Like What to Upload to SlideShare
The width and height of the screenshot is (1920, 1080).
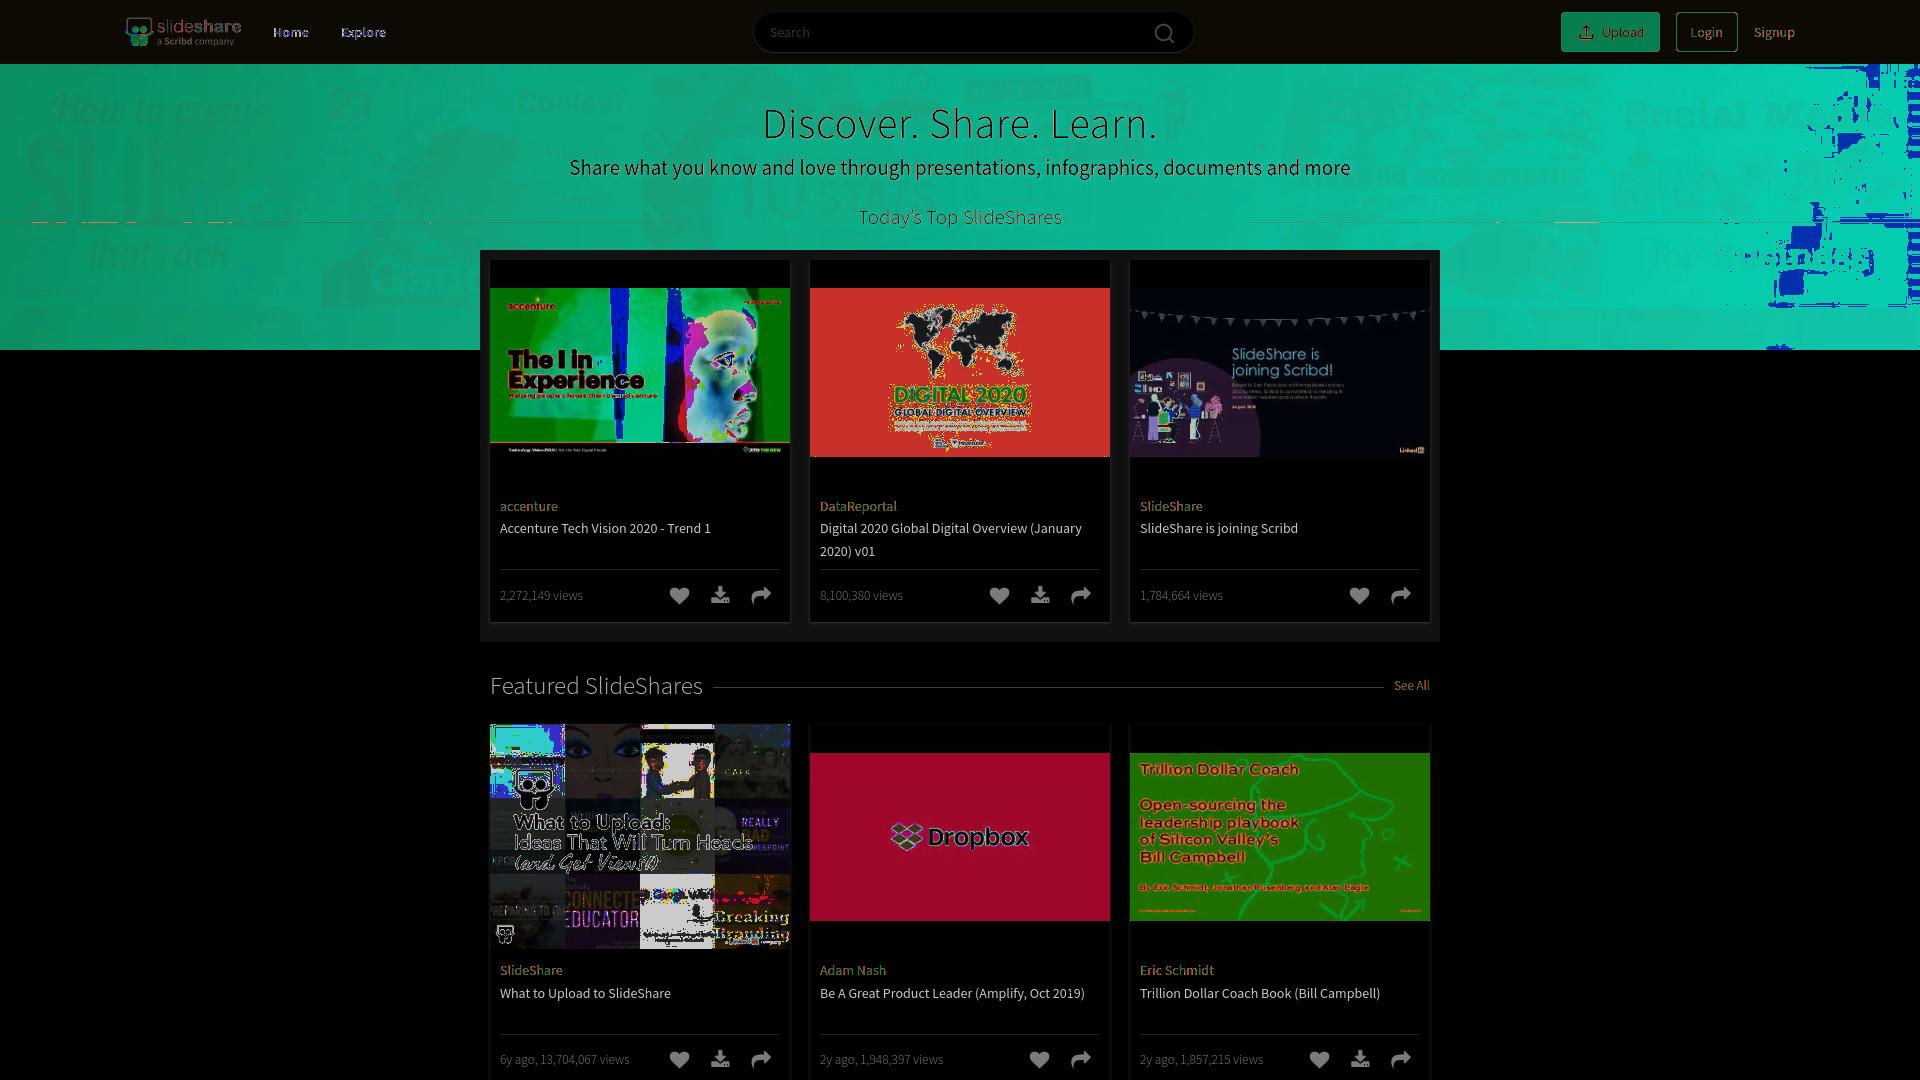pos(679,1060)
